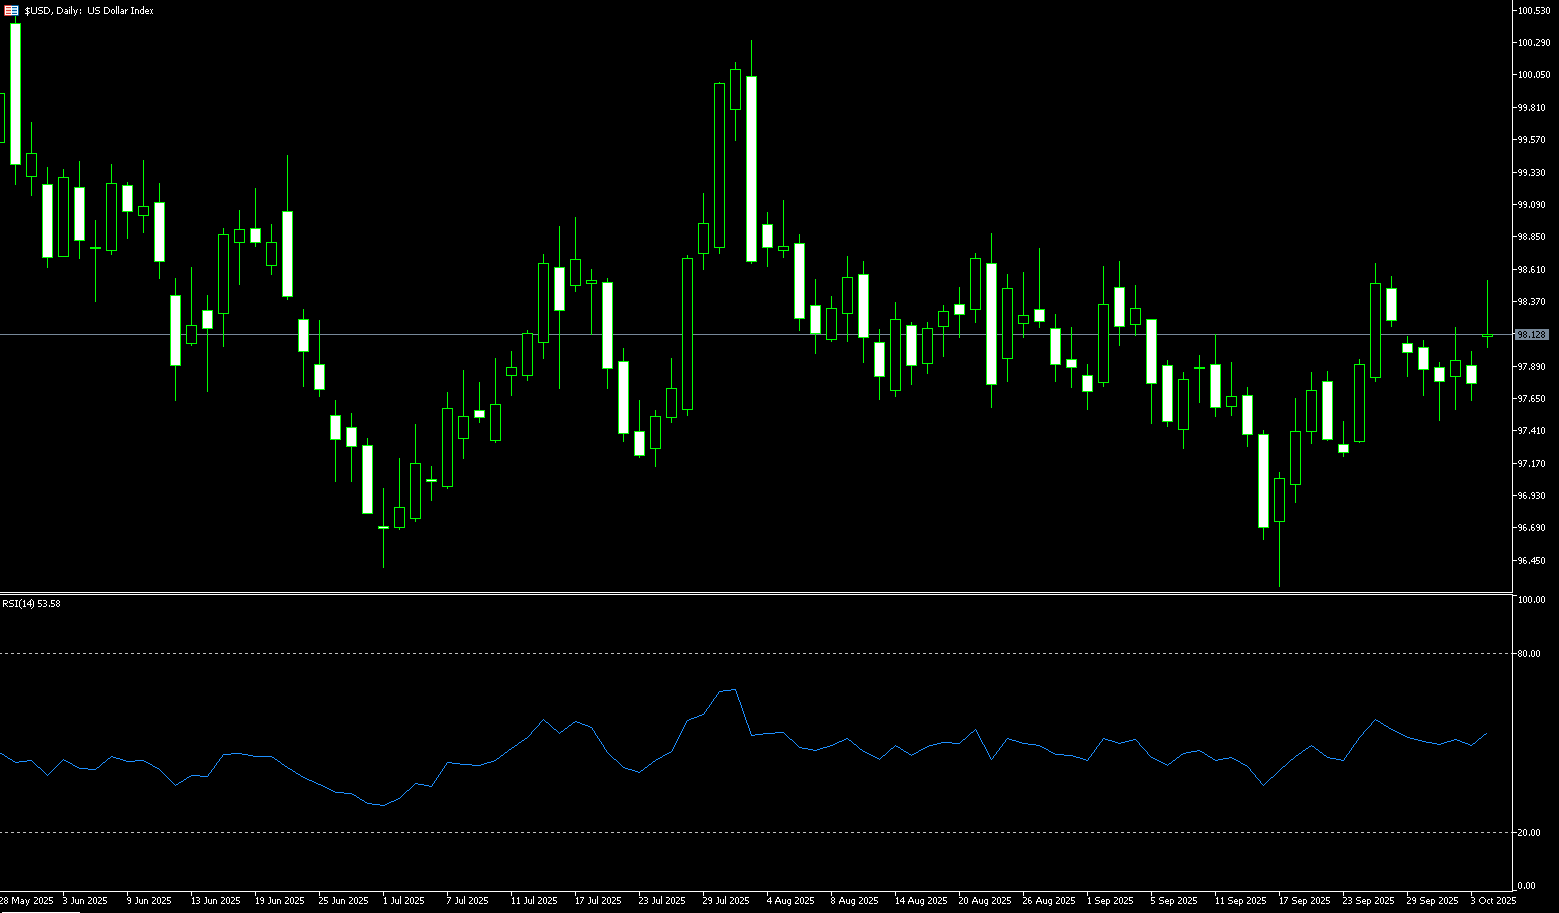Click the 96.450 price scale label

[x=1532, y=561]
